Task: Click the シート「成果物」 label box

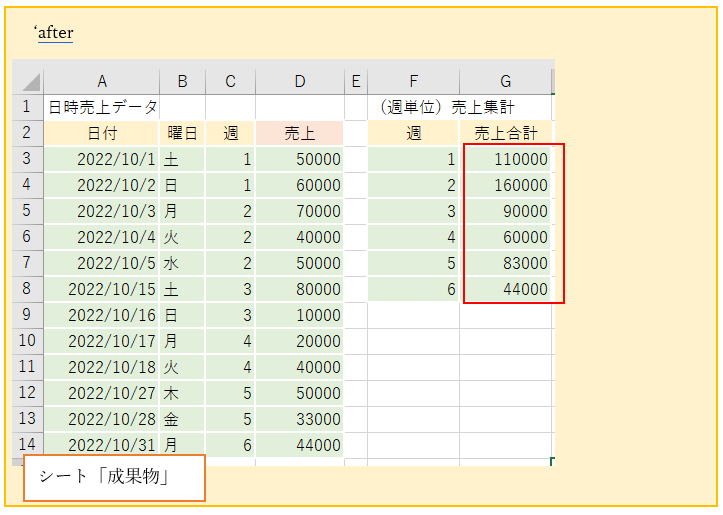Action: point(114,478)
